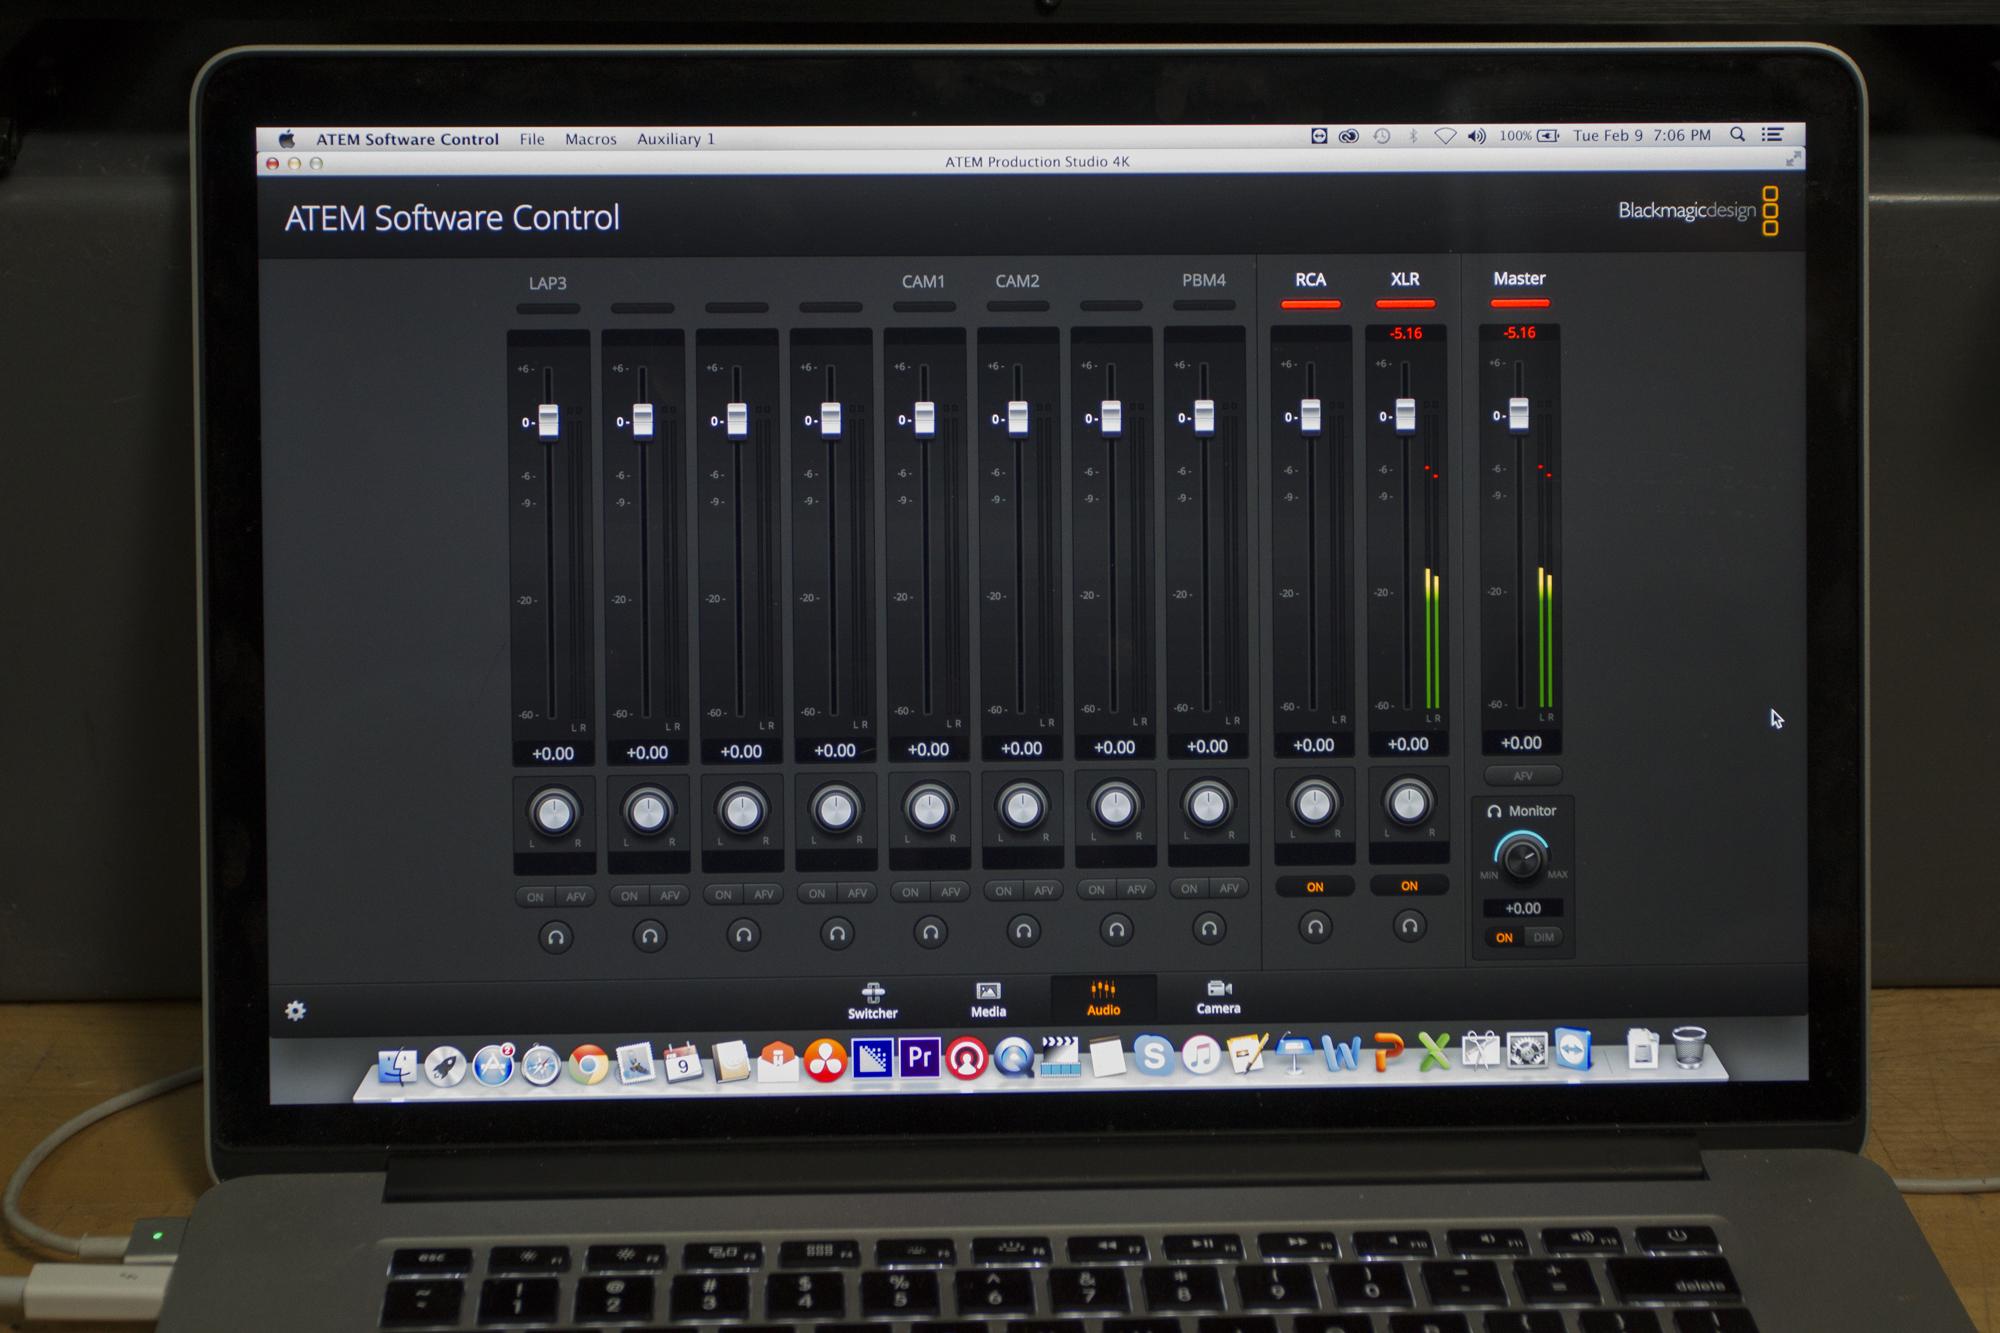The height and width of the screenshot is (1333, 2000).
Task: Open the Auxiliary 1 menu
Action: pos(676,139)
